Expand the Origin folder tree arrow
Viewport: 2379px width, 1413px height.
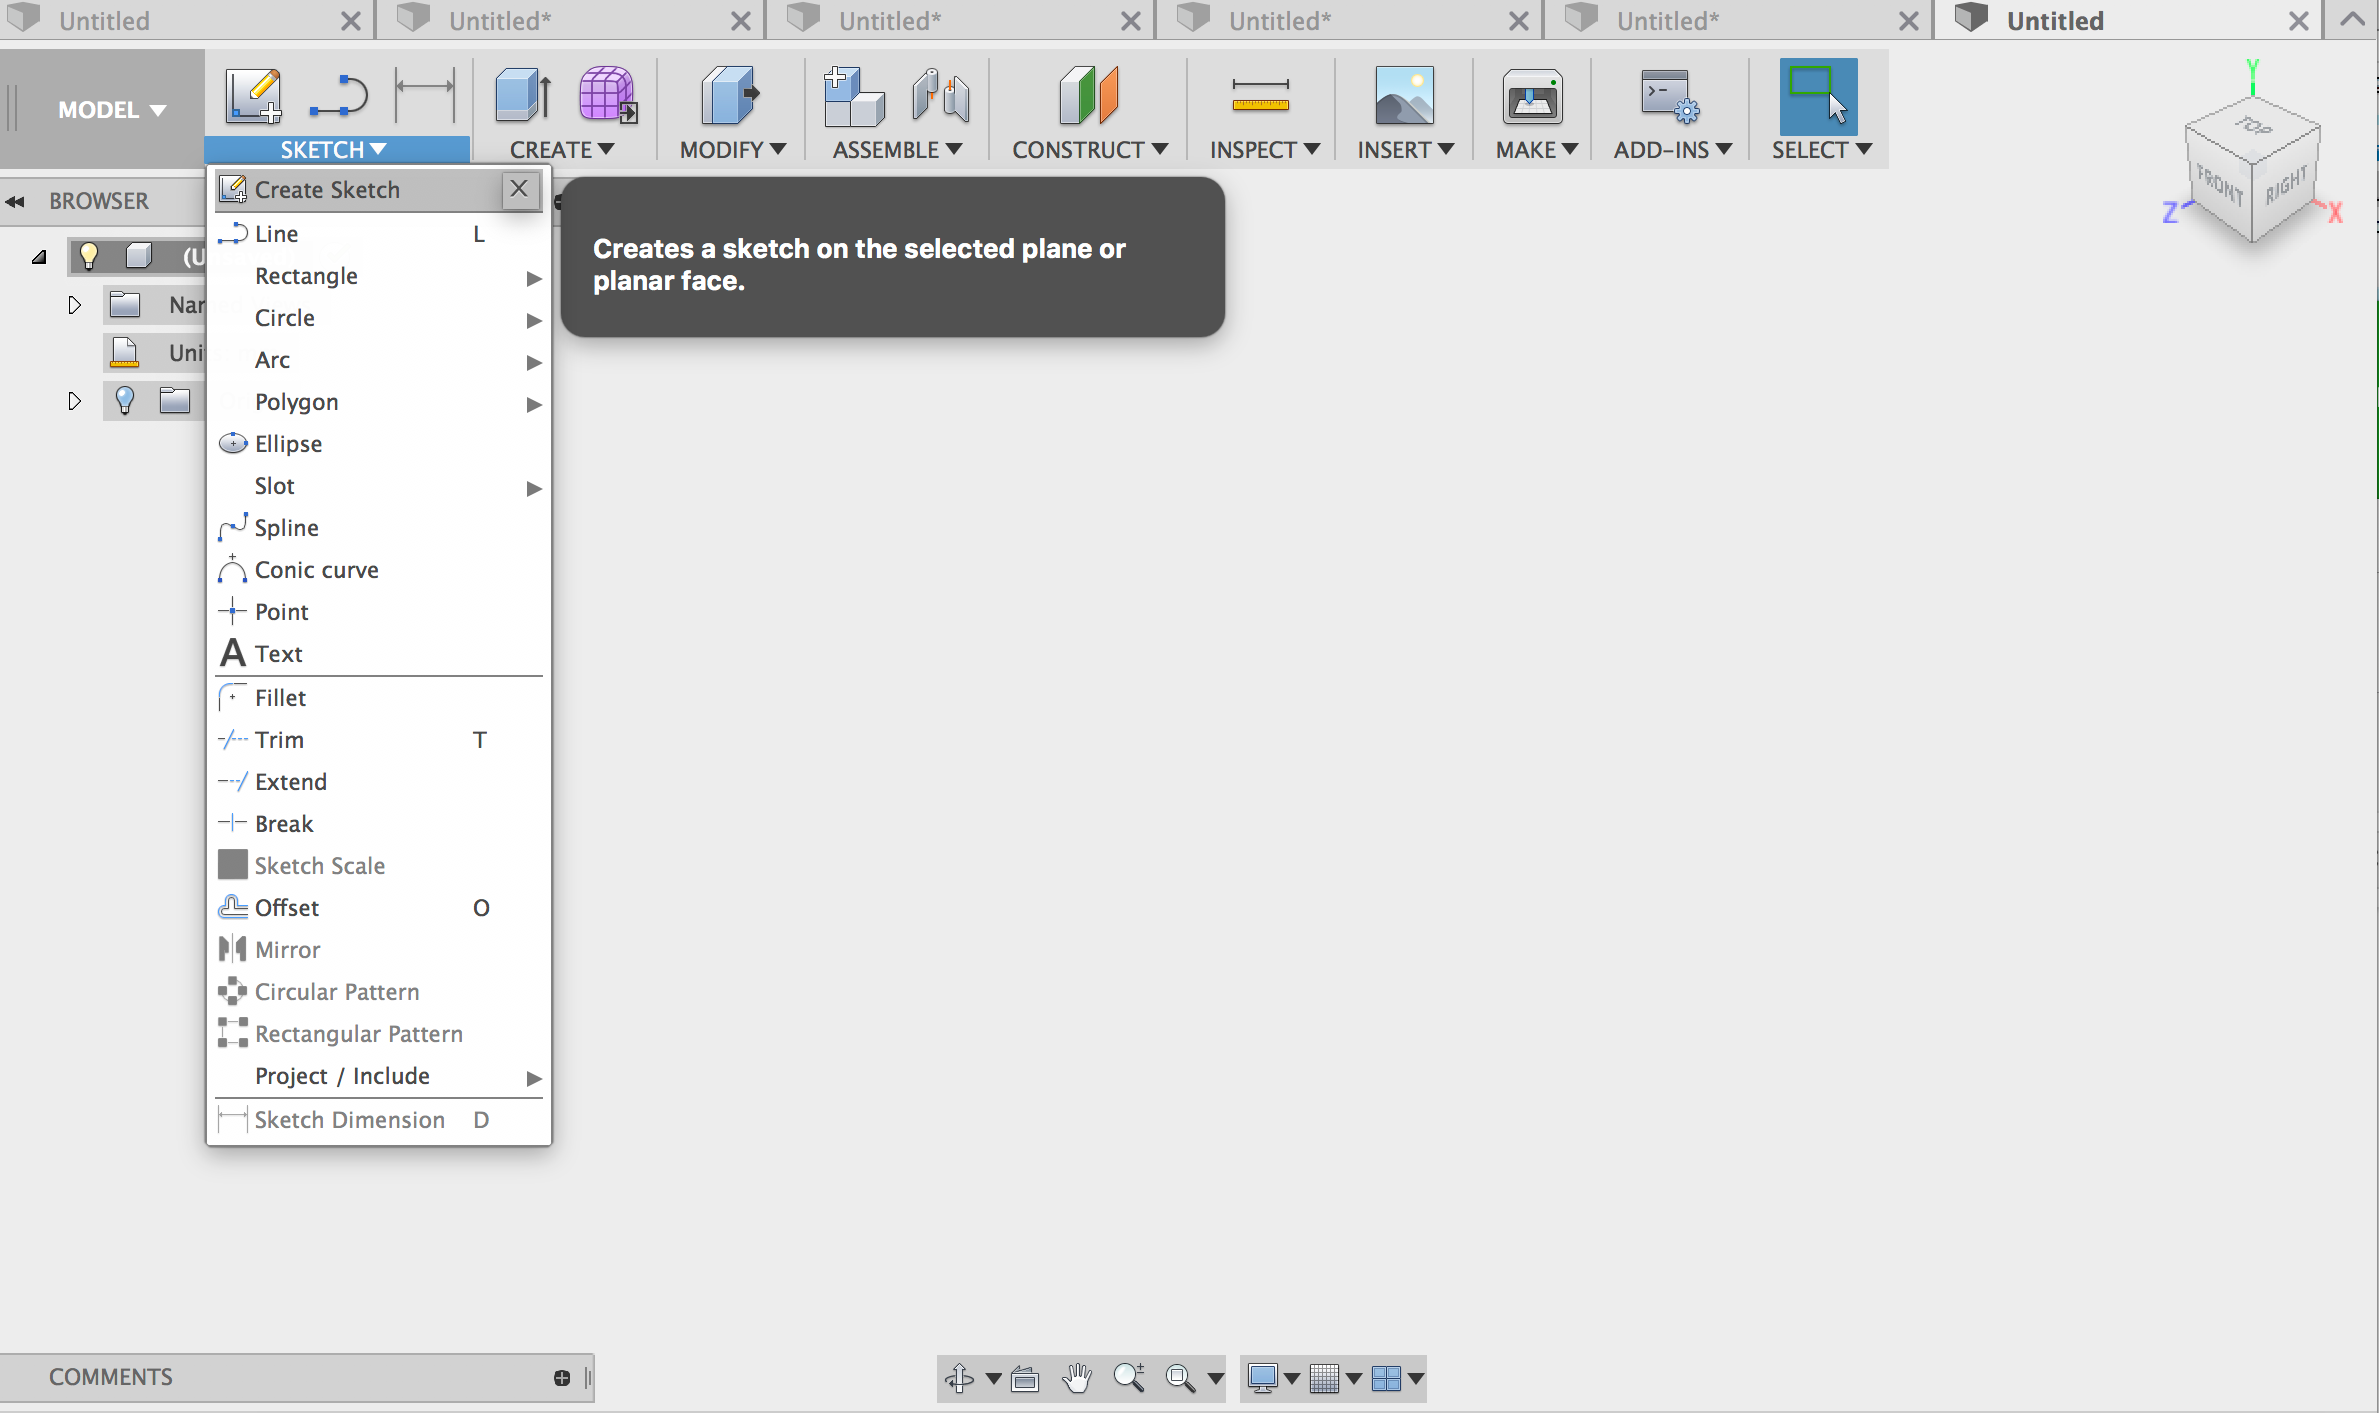coord(74,400)
